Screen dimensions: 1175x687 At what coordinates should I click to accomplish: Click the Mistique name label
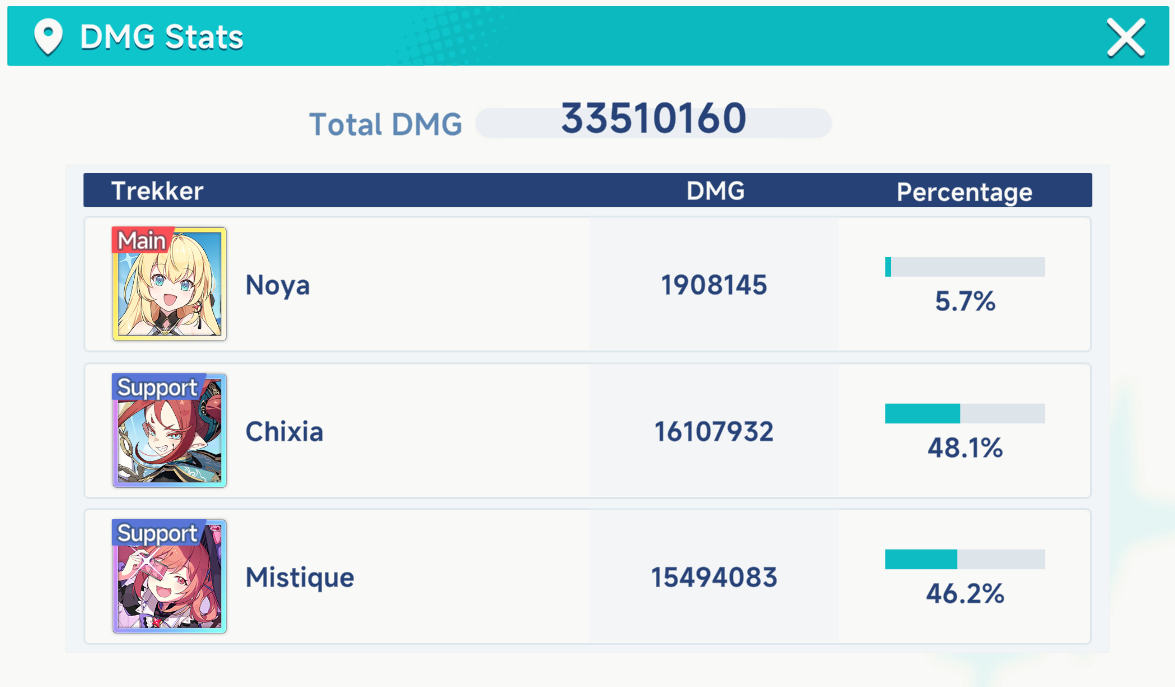pyautogui.click(x=300, y=578)
